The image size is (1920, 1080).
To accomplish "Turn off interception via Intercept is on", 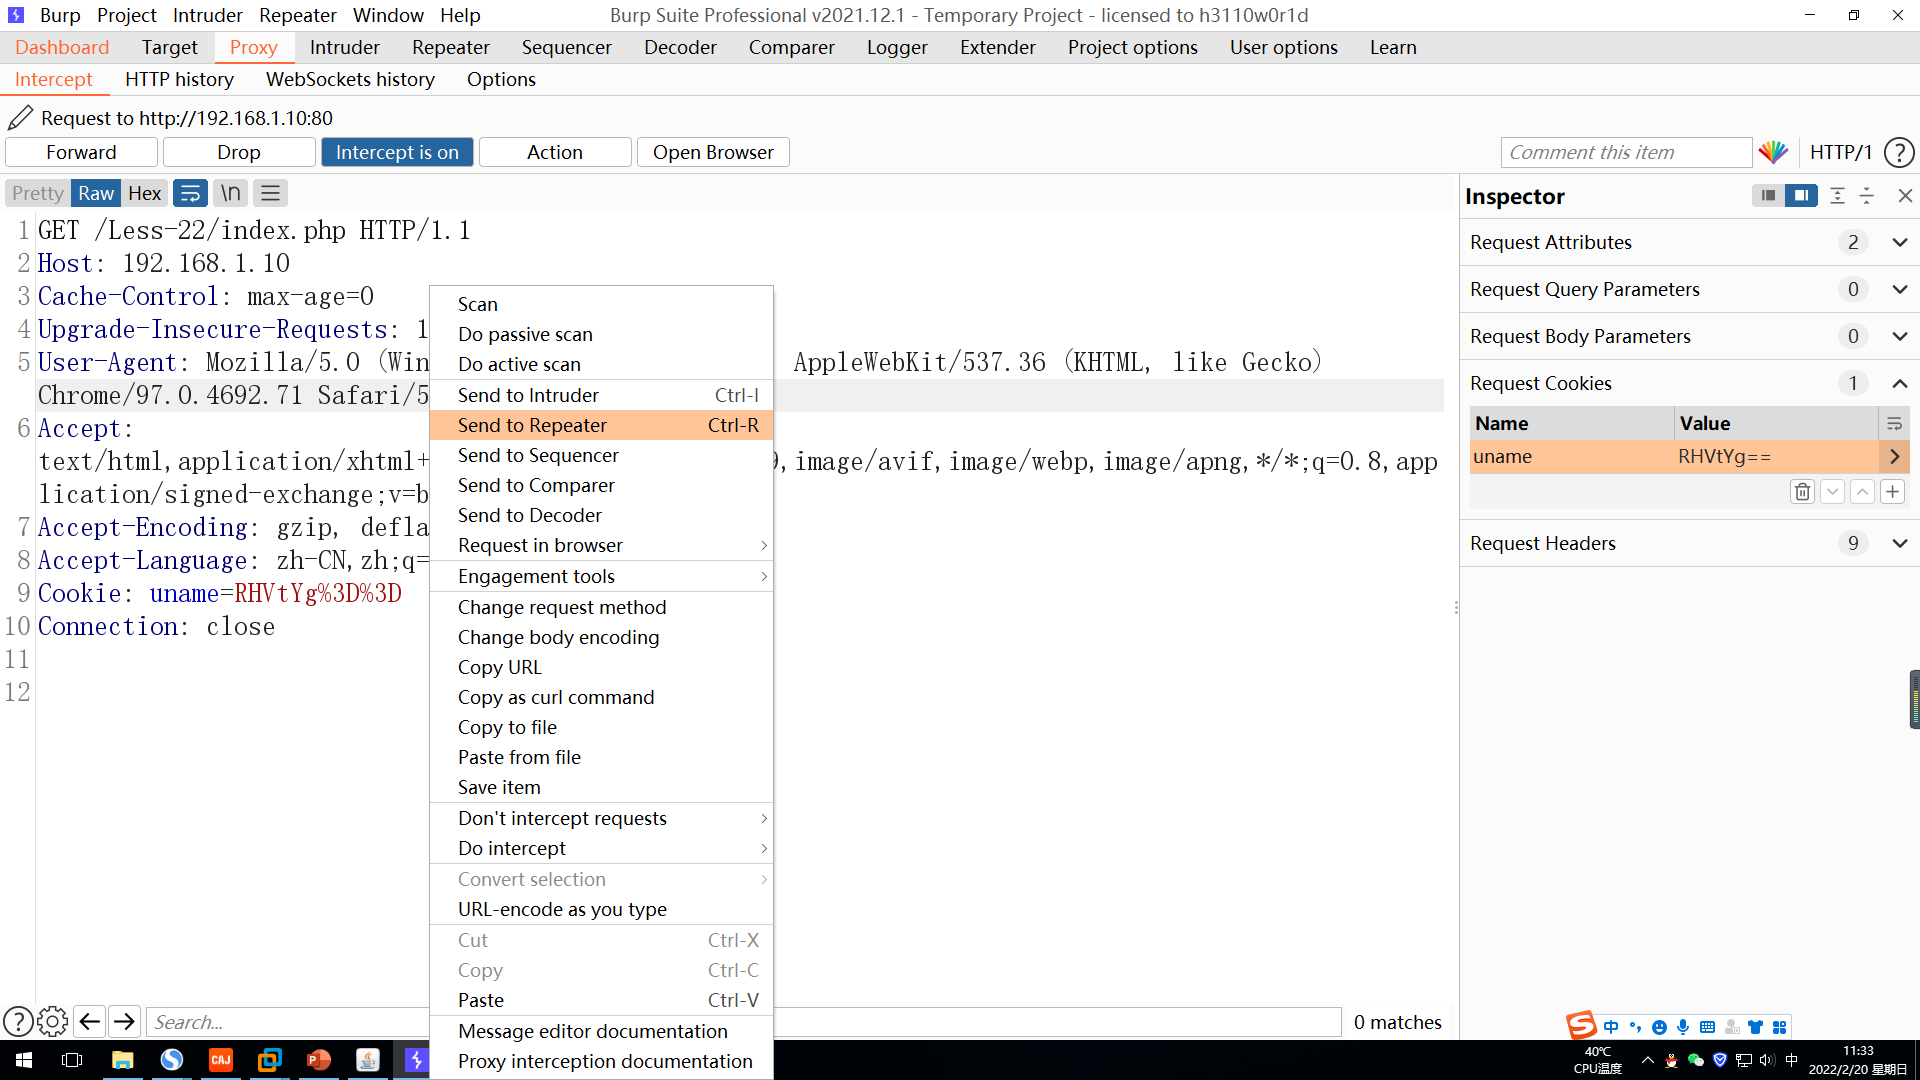I will coord(397,152).
